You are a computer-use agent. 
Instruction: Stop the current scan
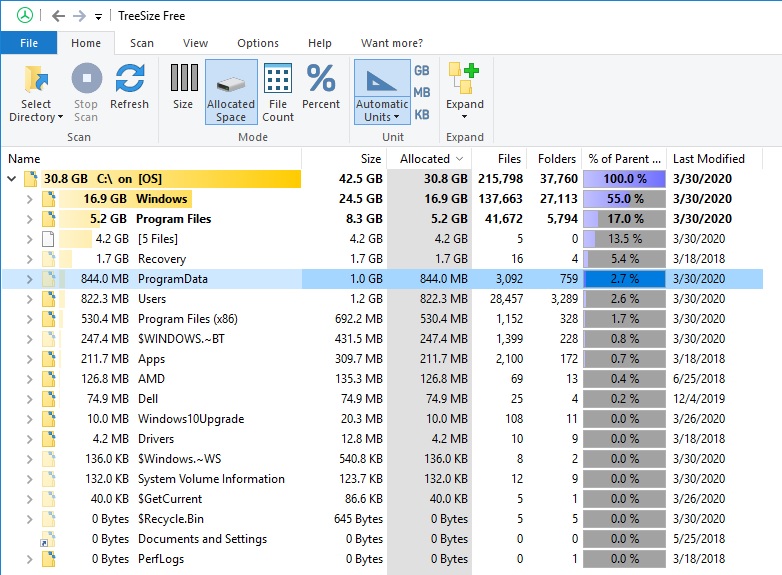point(86,93)
